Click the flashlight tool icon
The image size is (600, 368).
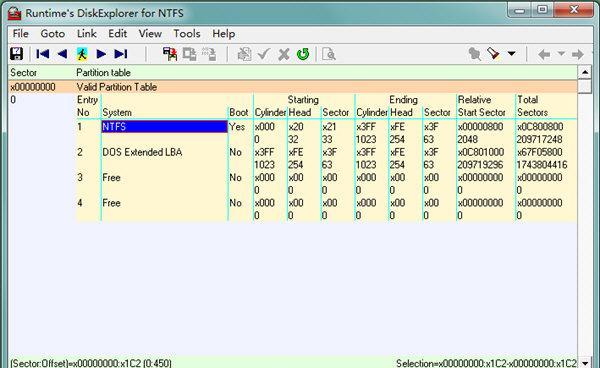(493, 54)
